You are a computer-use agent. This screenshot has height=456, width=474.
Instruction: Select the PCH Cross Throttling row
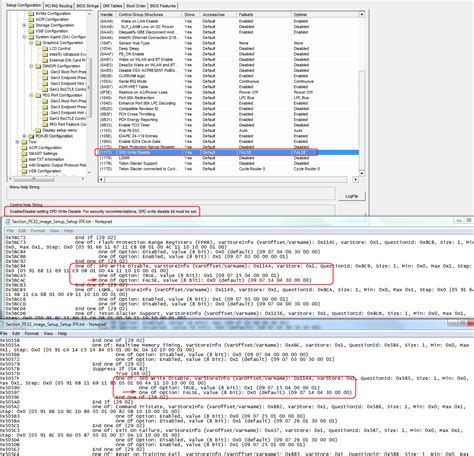[x=229, y=114]
